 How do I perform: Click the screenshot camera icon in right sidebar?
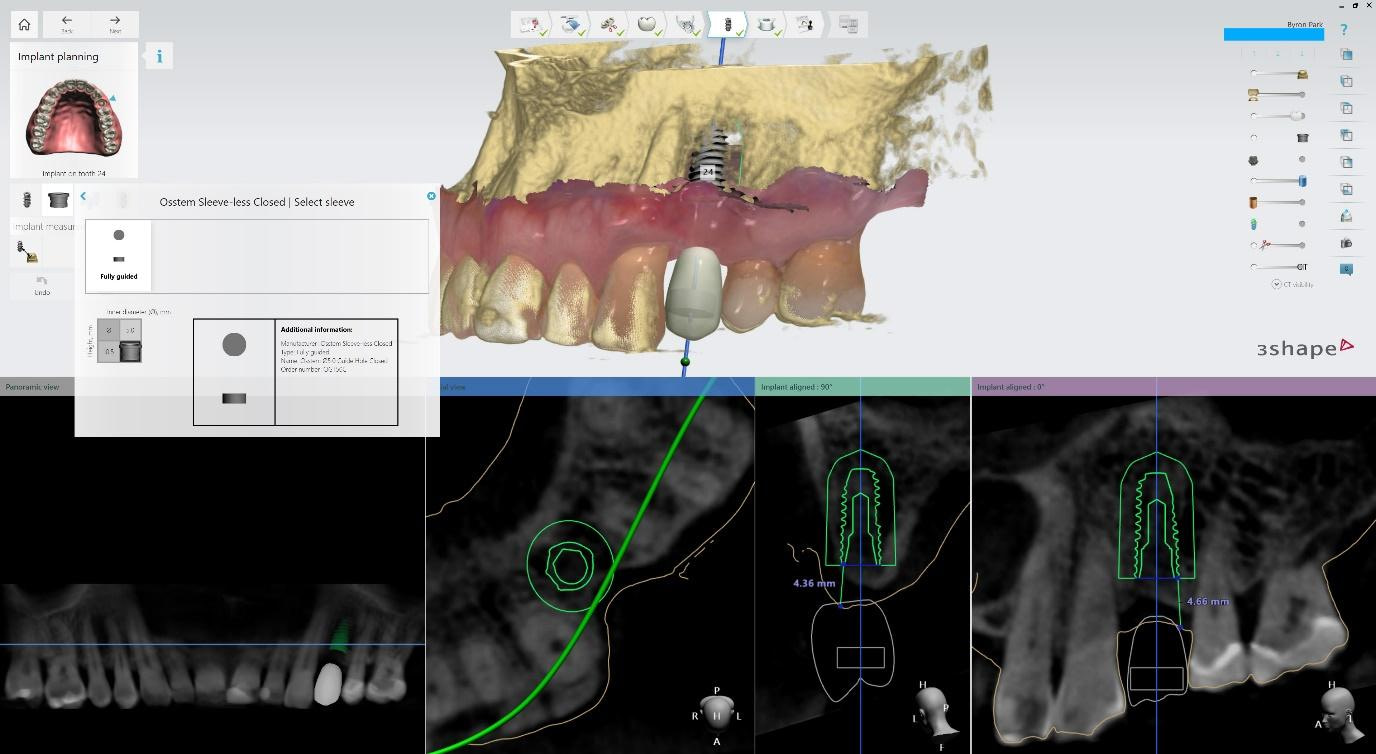tap(1345, 243)
